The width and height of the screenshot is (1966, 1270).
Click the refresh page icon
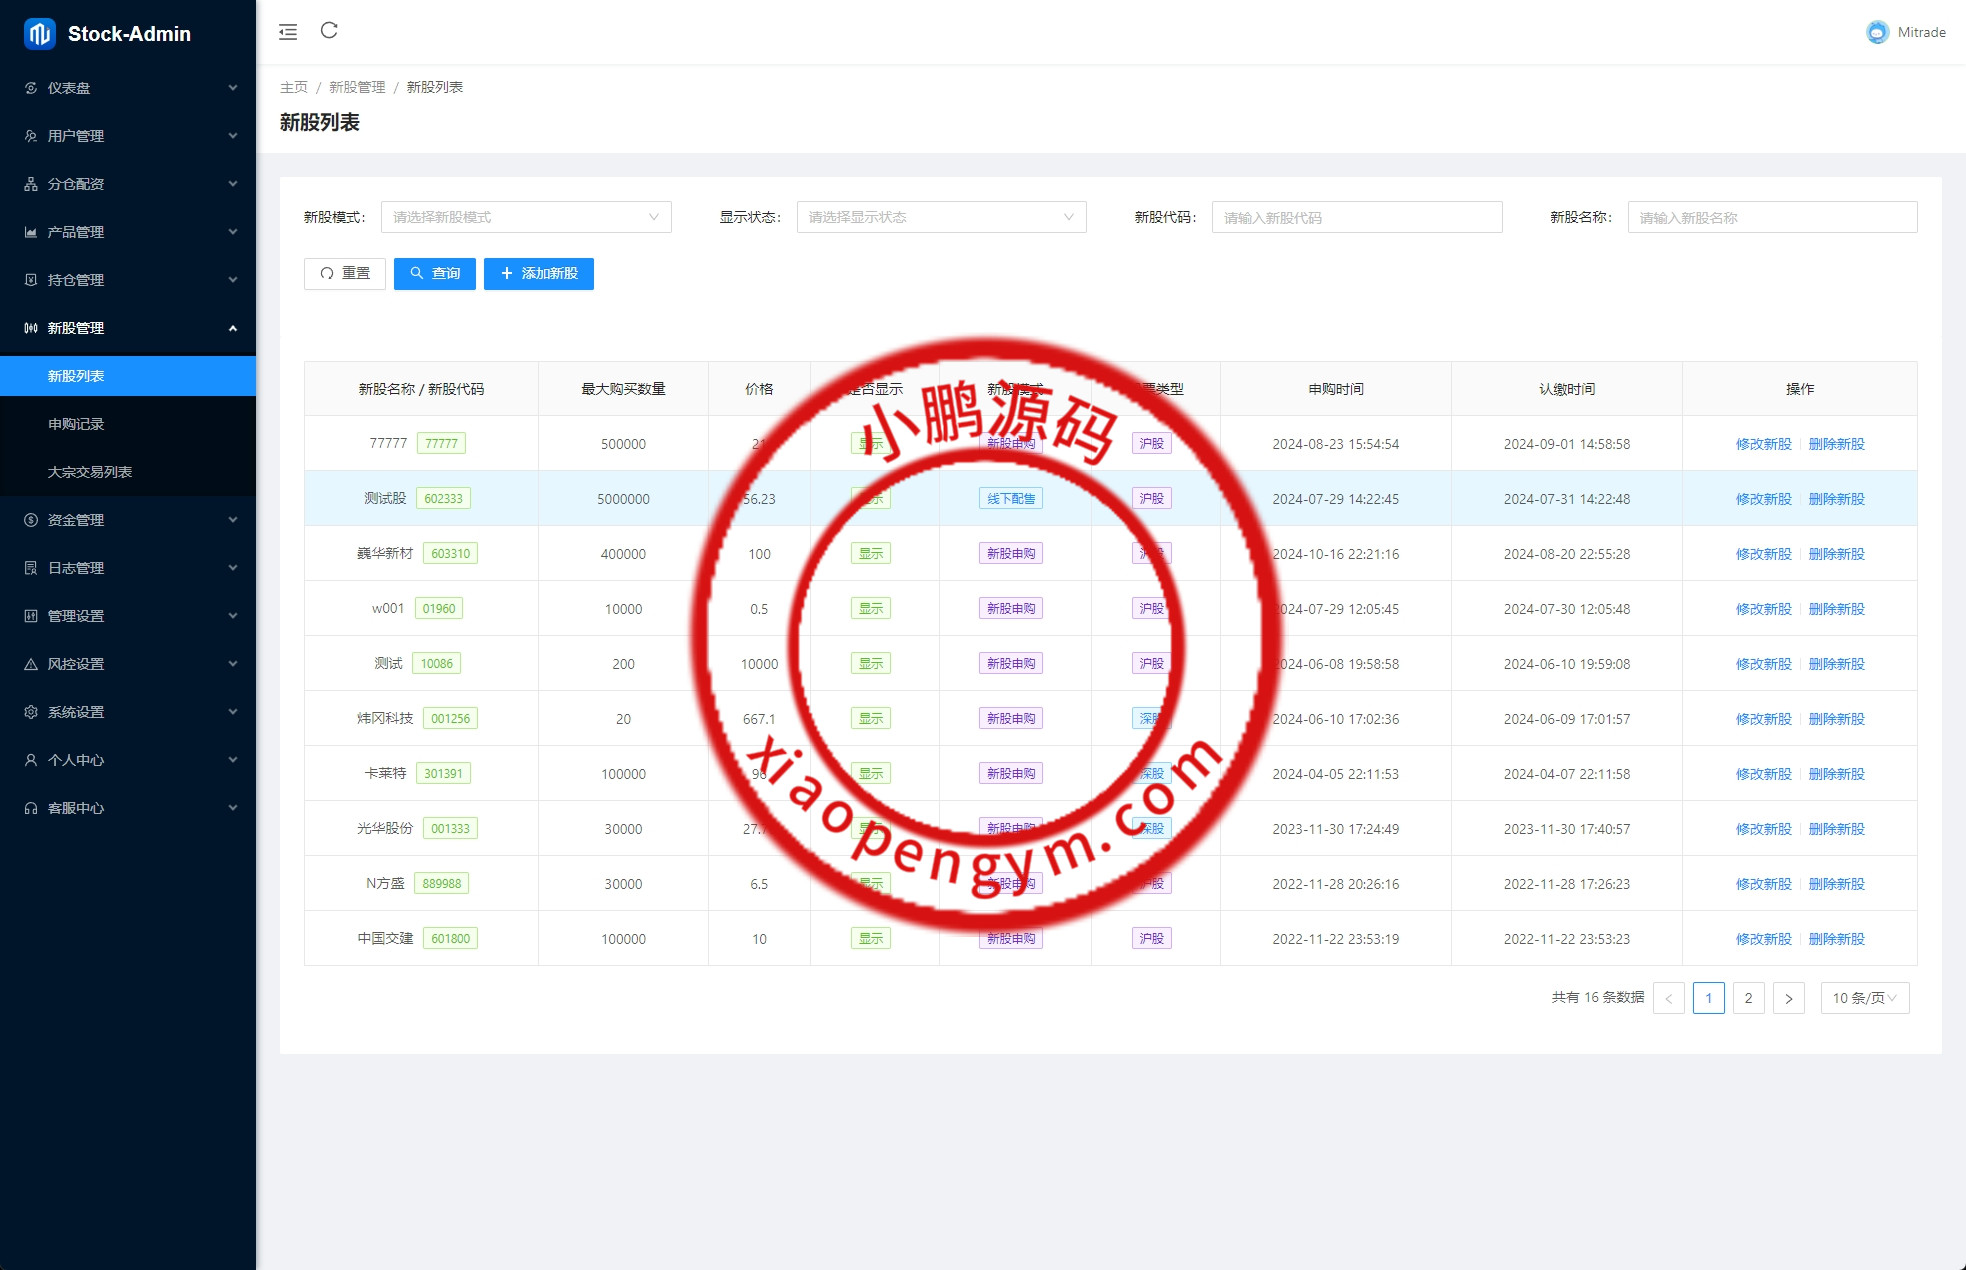[329, 31]
